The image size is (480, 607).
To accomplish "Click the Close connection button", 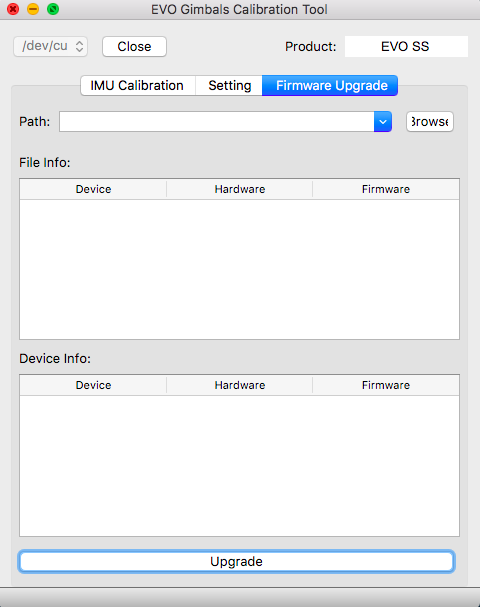I will point(134,46).
